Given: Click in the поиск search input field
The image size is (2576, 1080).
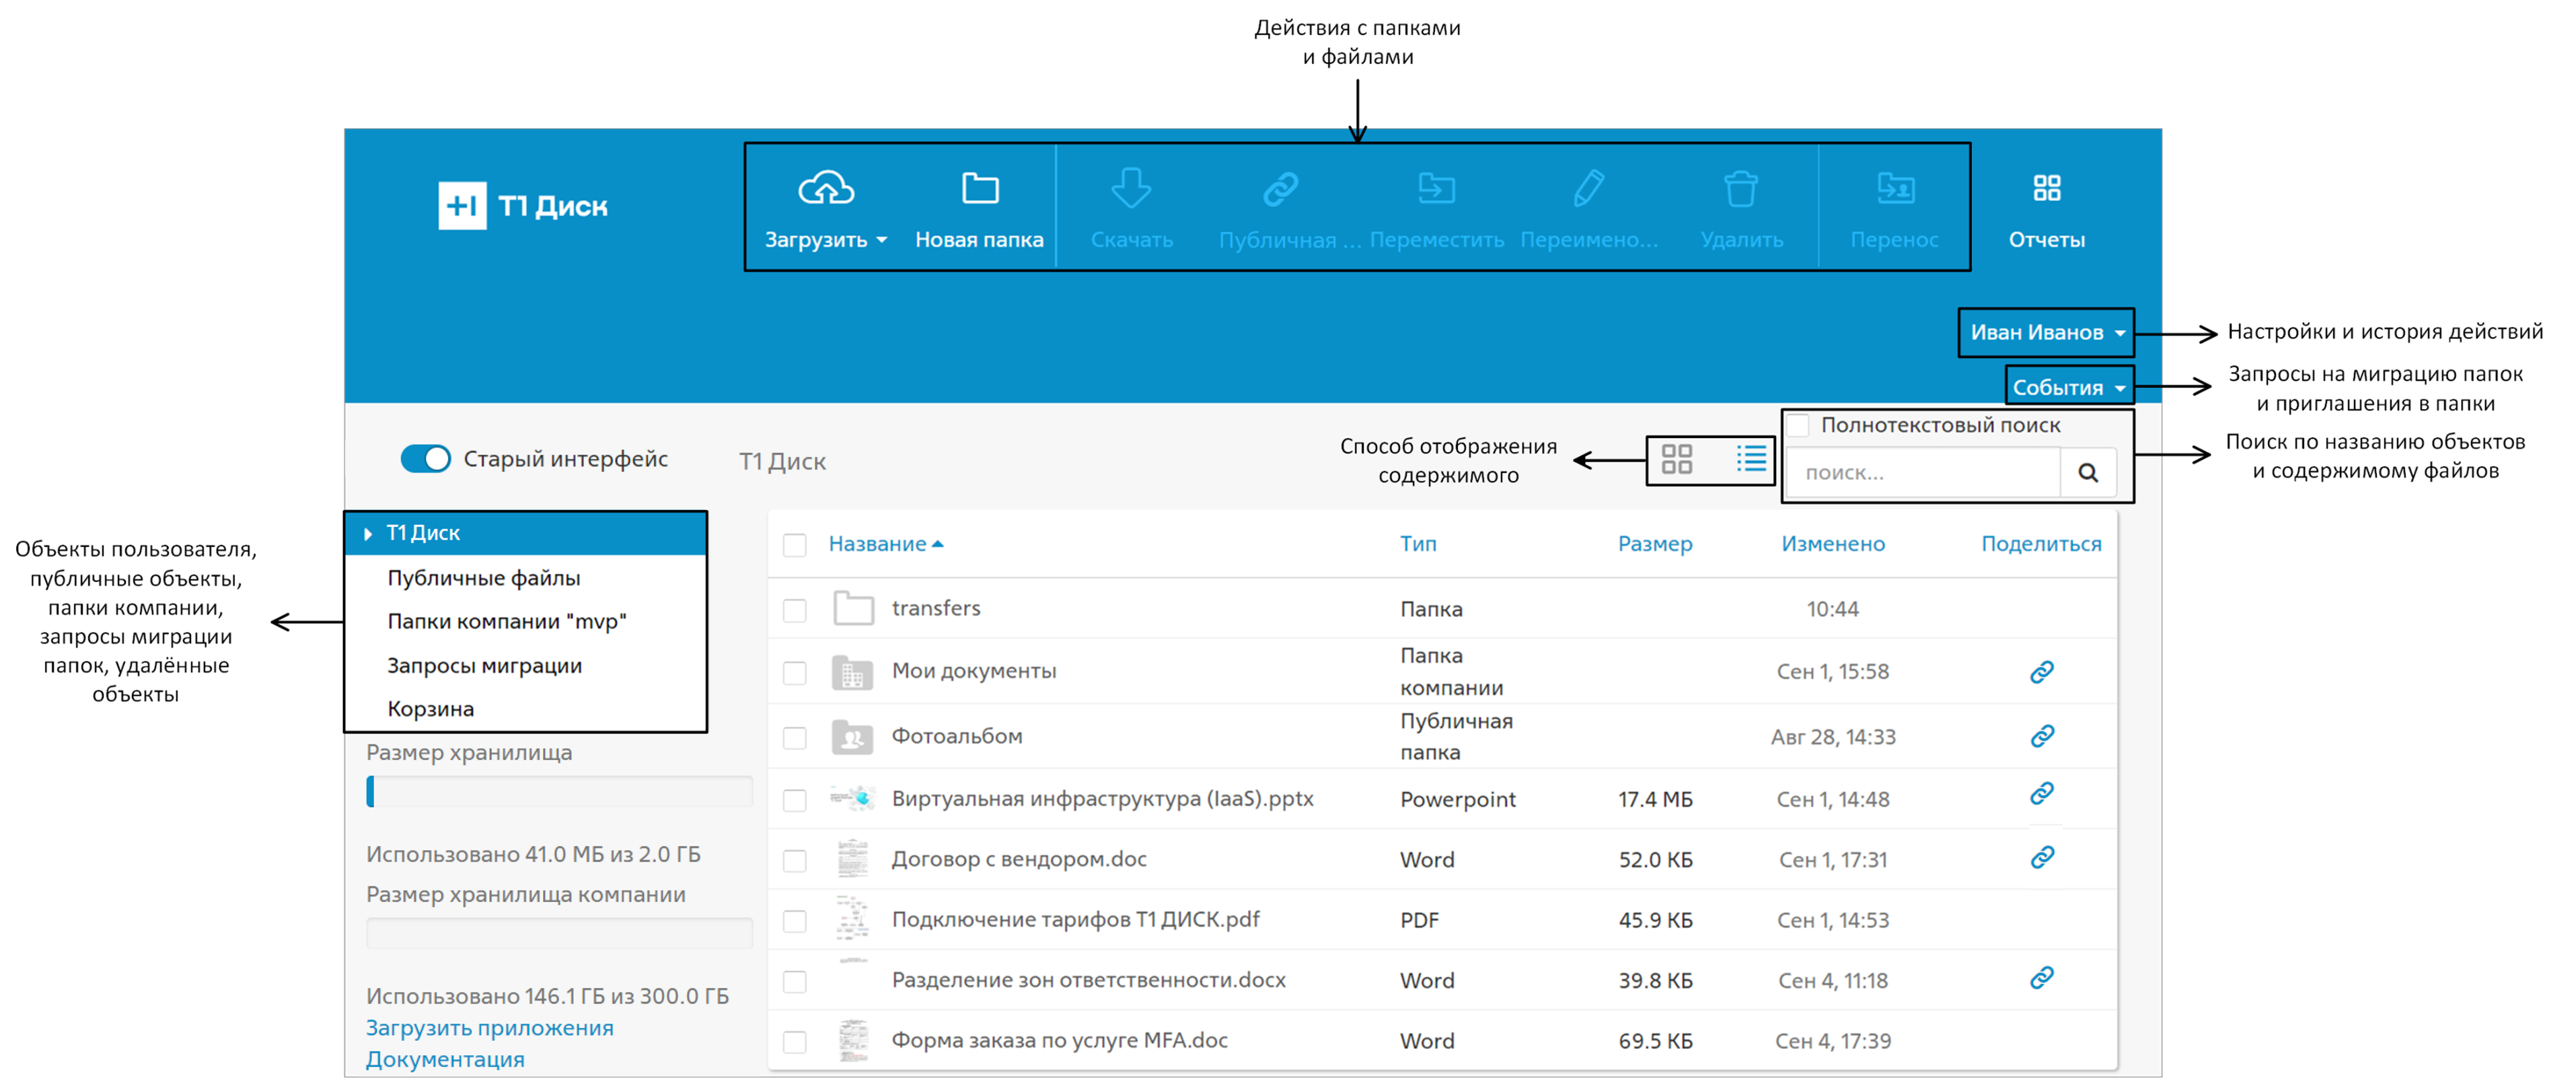Looking at the screenshot, I should [1924, 473].
